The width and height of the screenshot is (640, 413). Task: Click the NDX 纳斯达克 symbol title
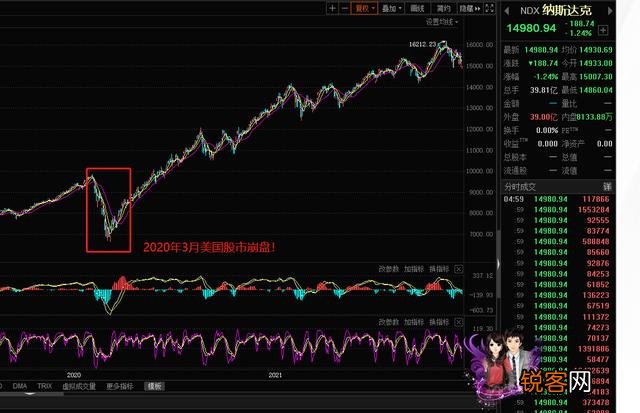point(556,11)
